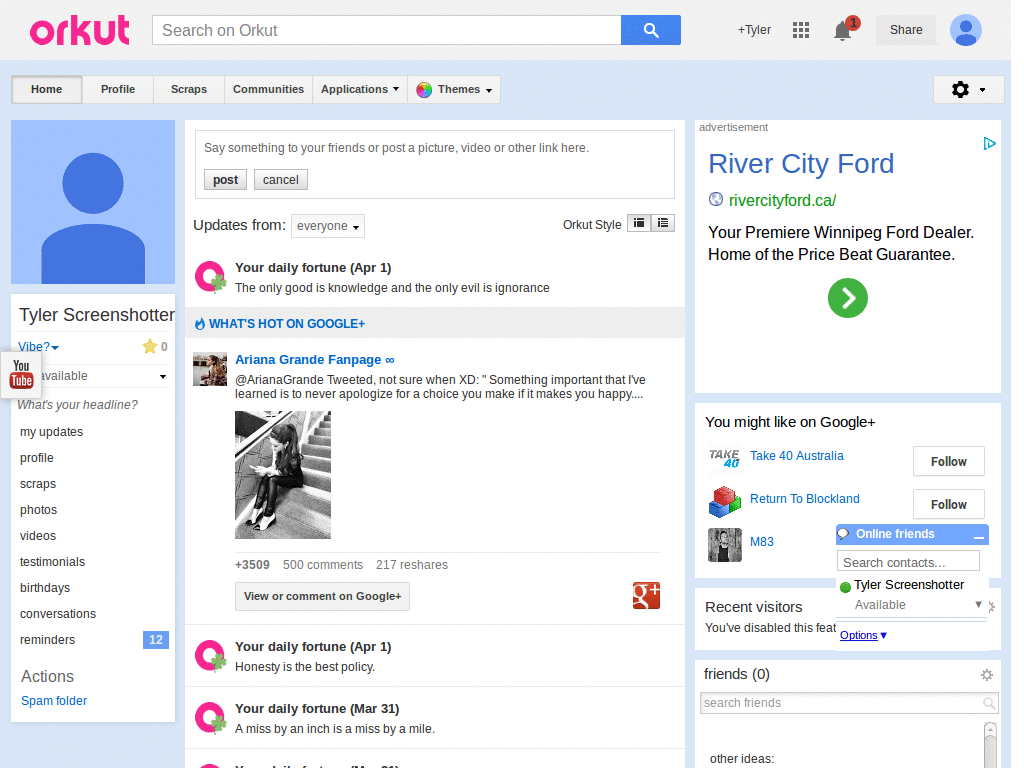
Task: Click the fortune icon for 'Honesty' post
Action: [x=210, y=656]
